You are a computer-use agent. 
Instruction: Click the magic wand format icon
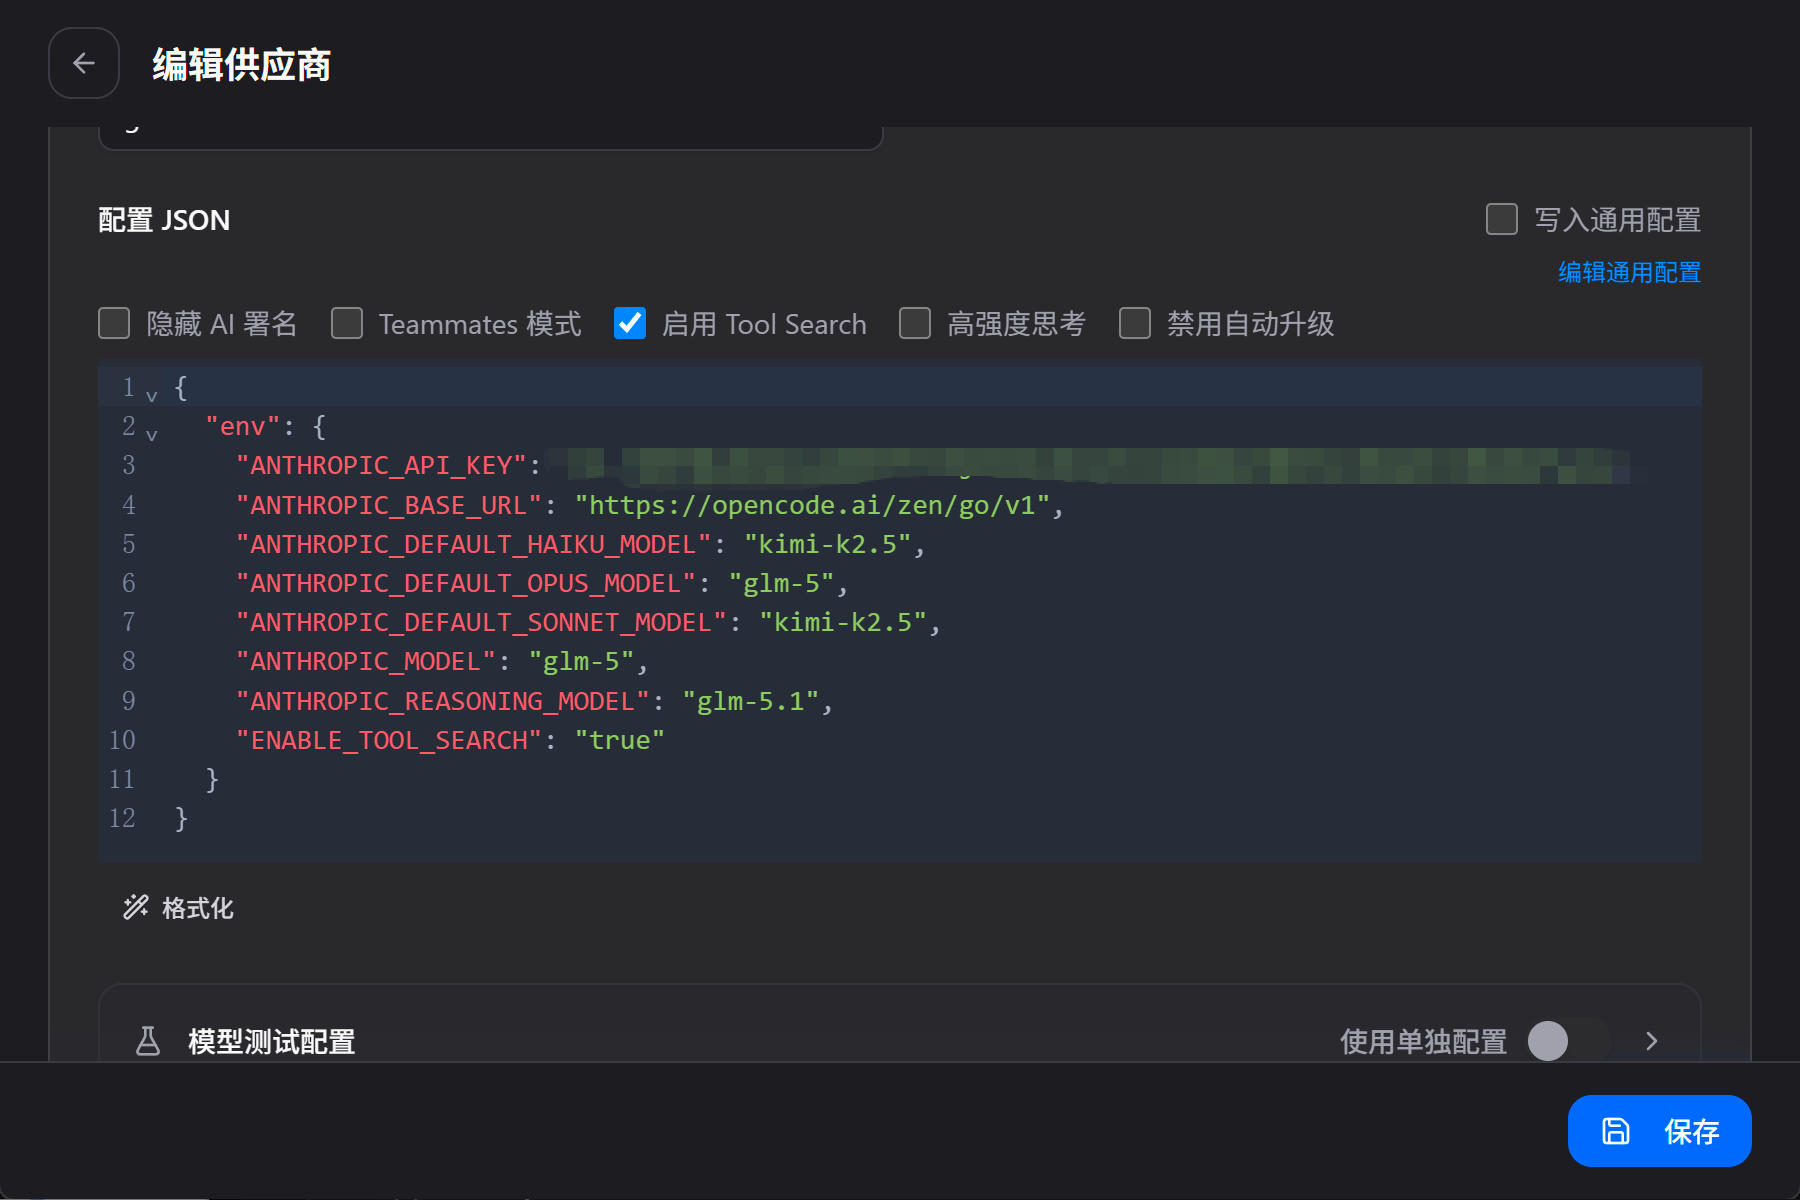(x=136, y=907)
